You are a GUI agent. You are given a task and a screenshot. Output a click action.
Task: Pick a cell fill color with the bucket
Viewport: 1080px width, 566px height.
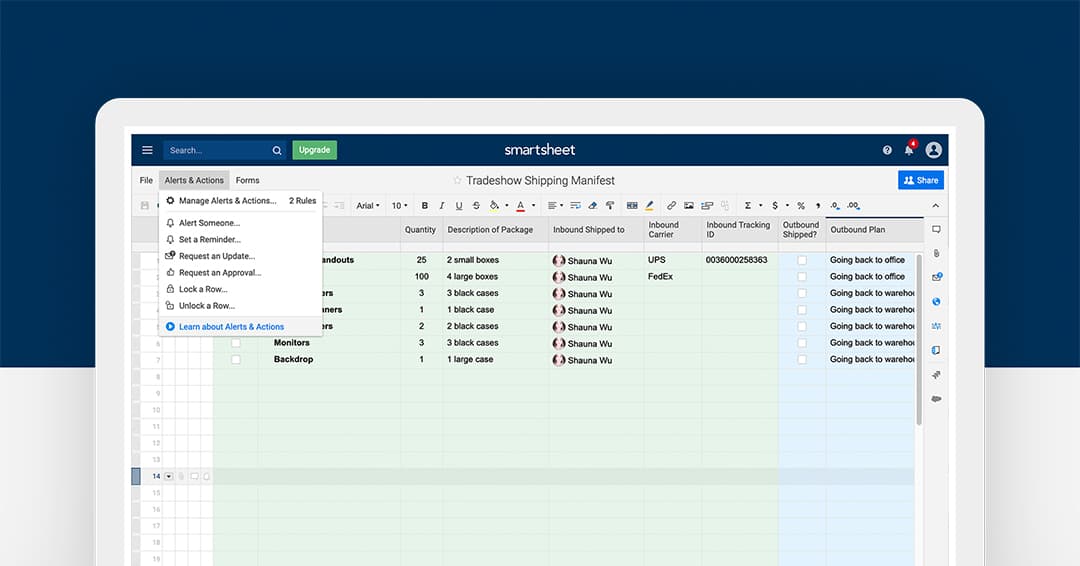[494, 206]
